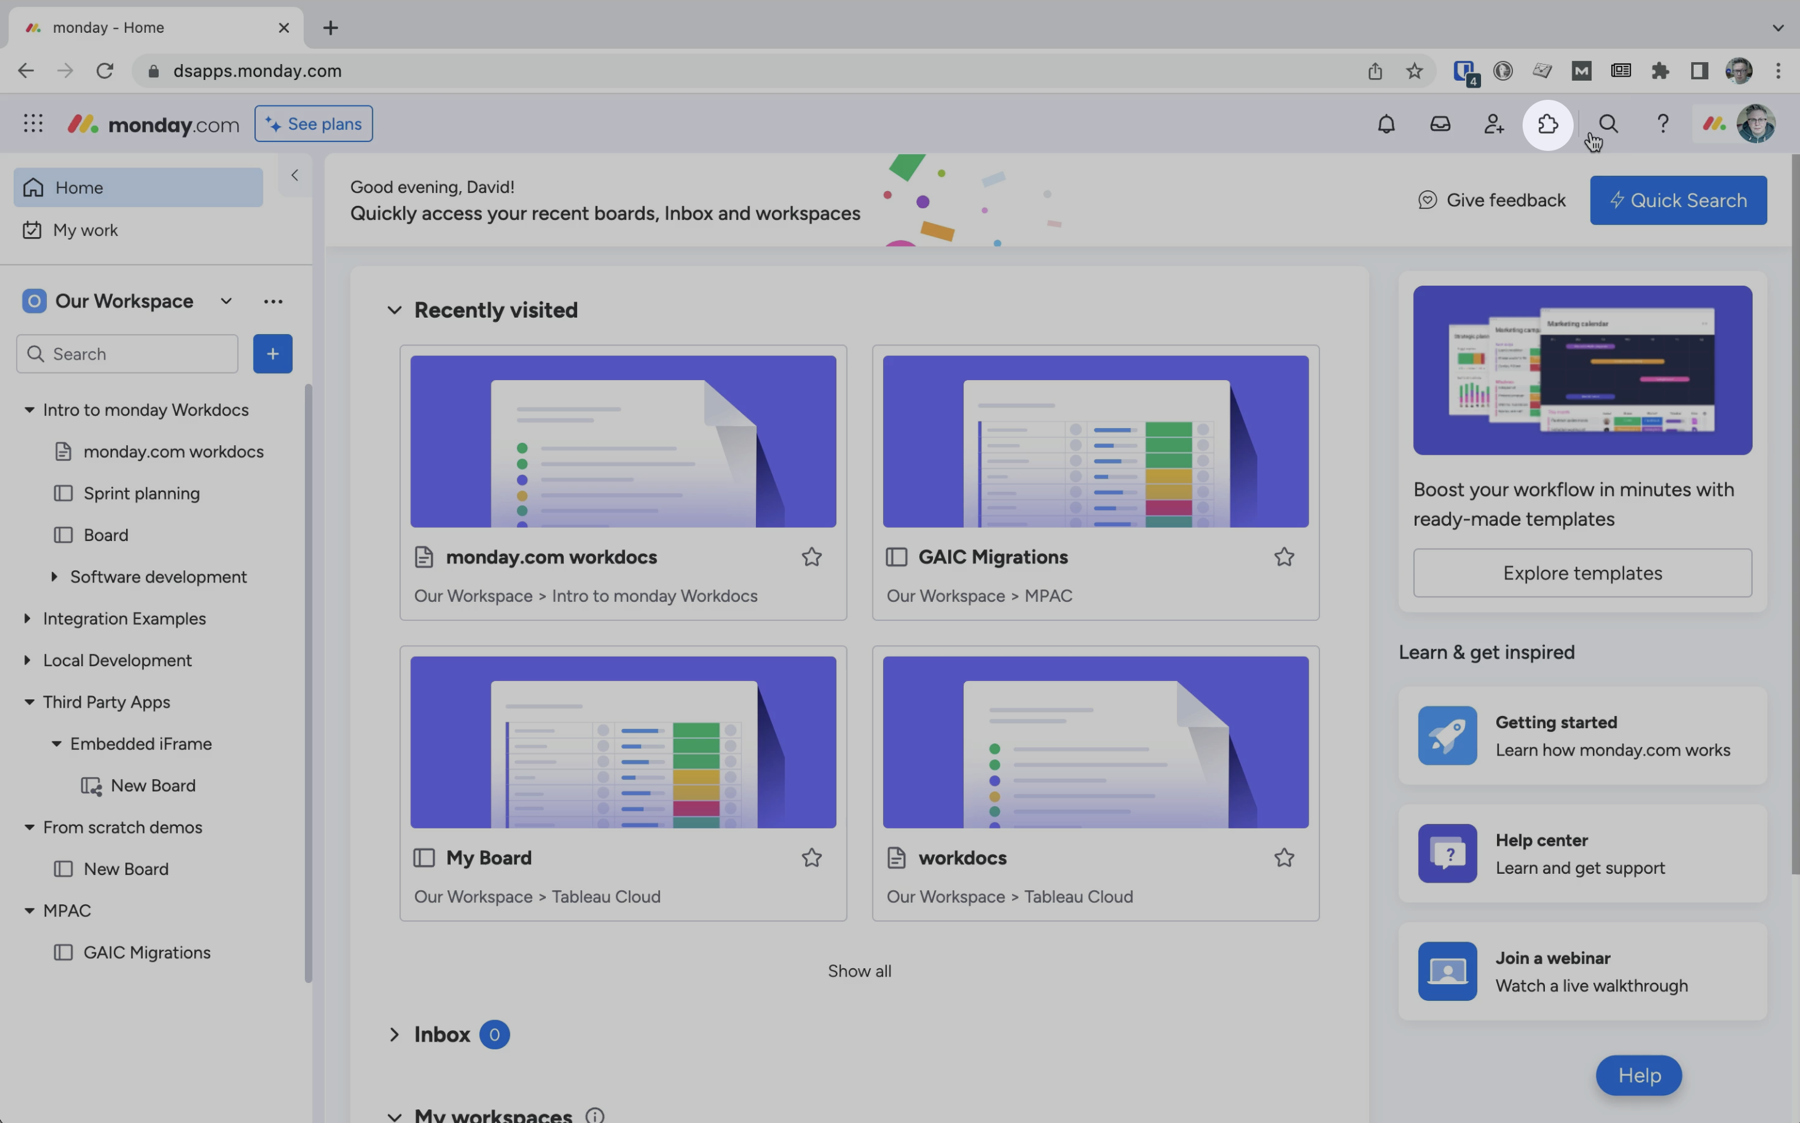This screenshot has height=1123, width=1800.
Task: Collapse Intro to monday Workdocs folder
Action: [x=29, y=410]
